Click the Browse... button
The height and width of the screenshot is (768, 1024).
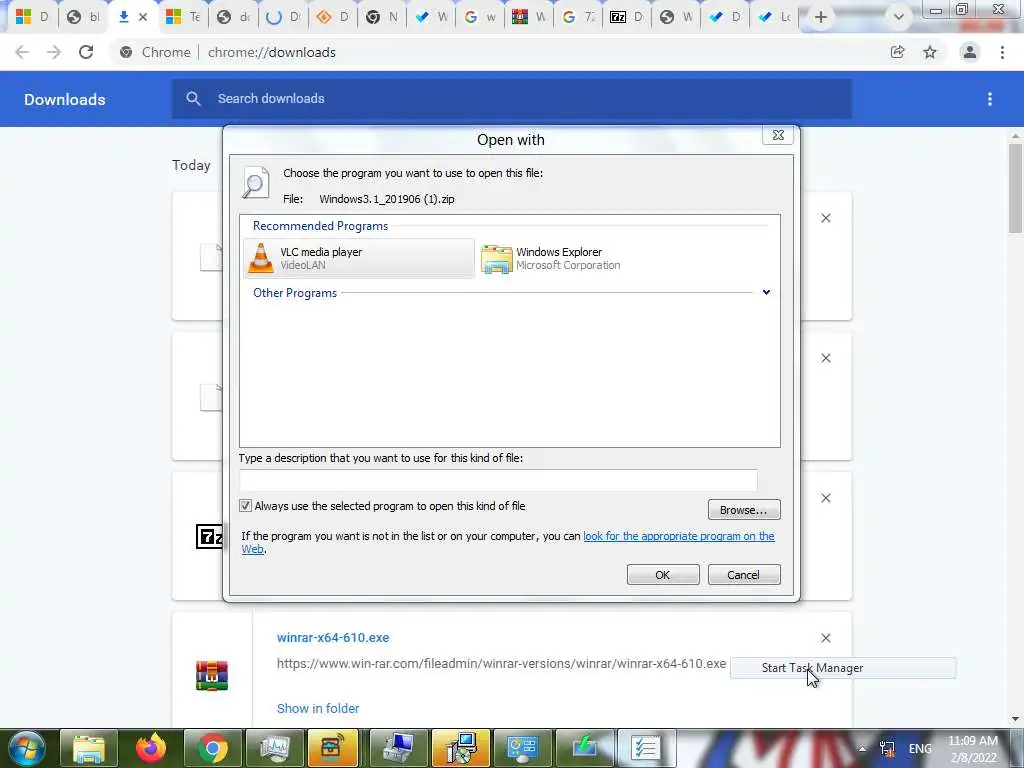744,509
